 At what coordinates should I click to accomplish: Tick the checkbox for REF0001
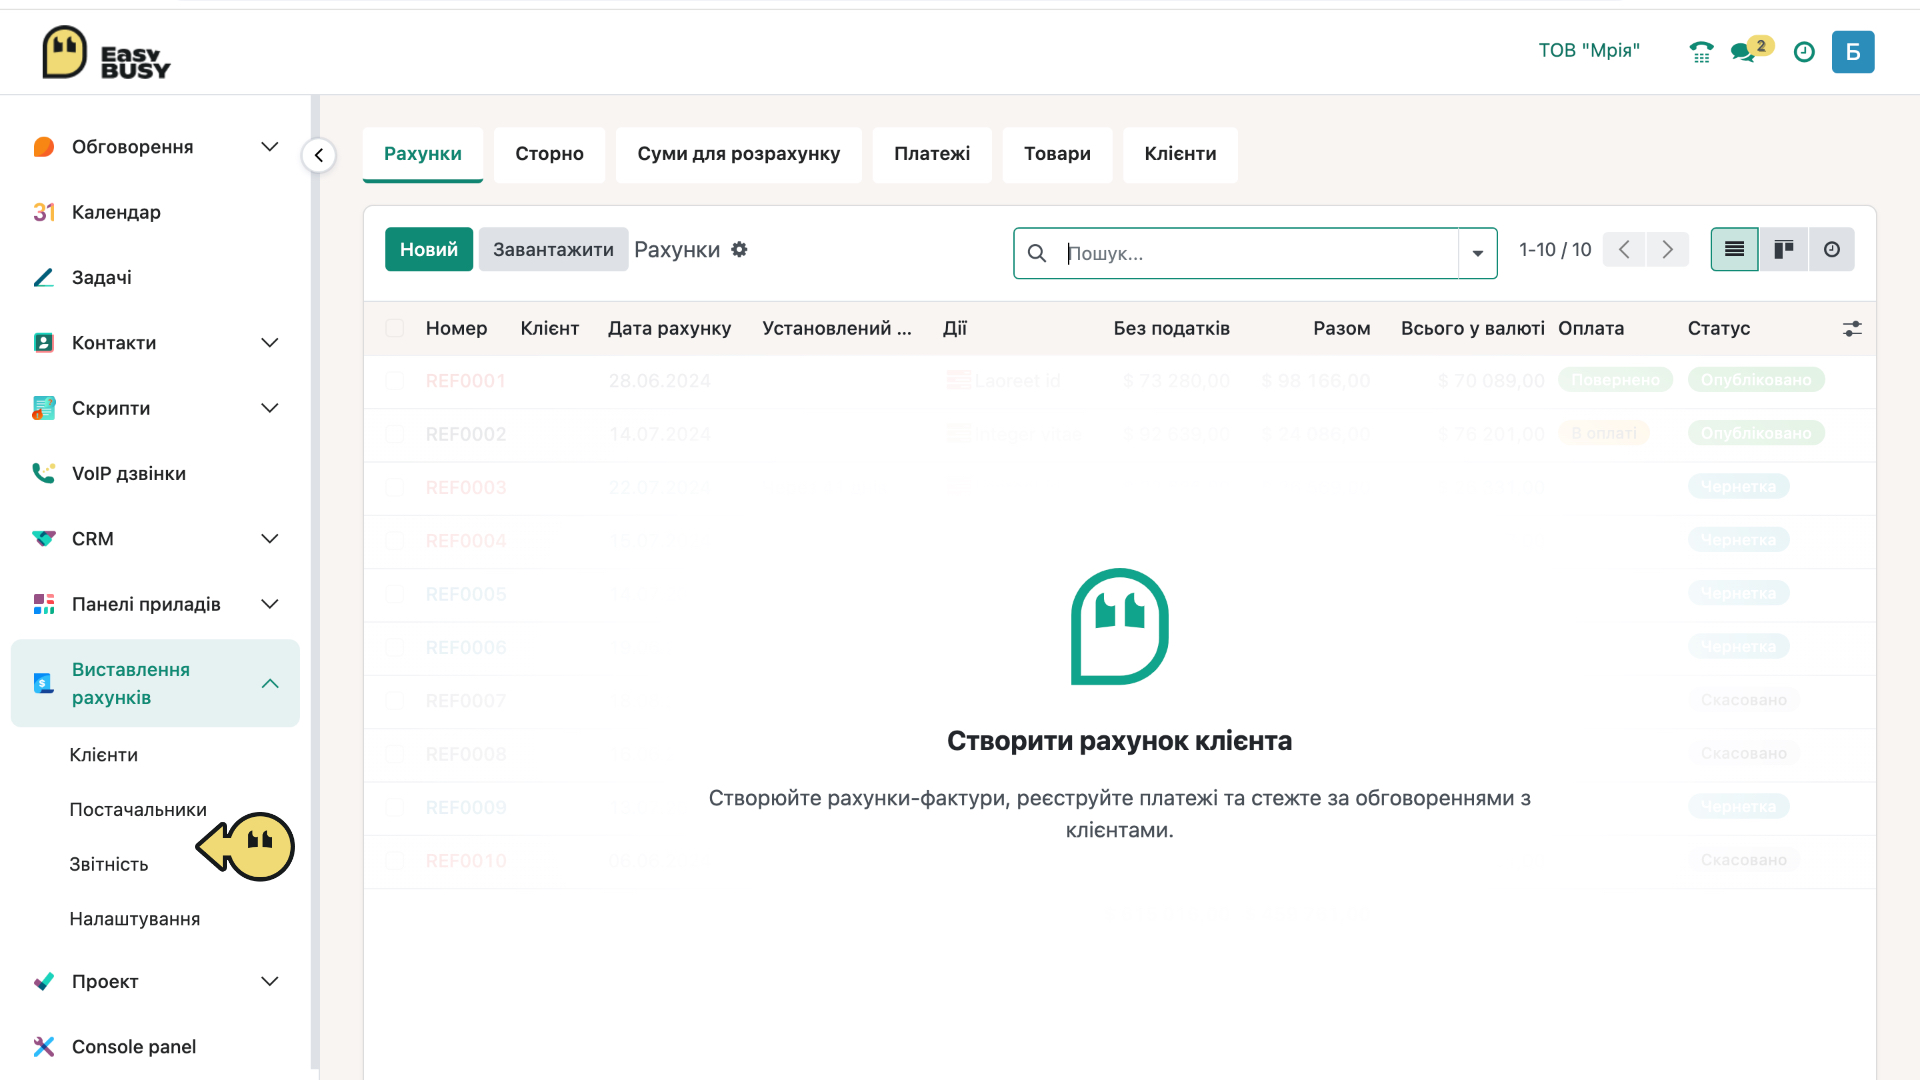tap(395, 381)
